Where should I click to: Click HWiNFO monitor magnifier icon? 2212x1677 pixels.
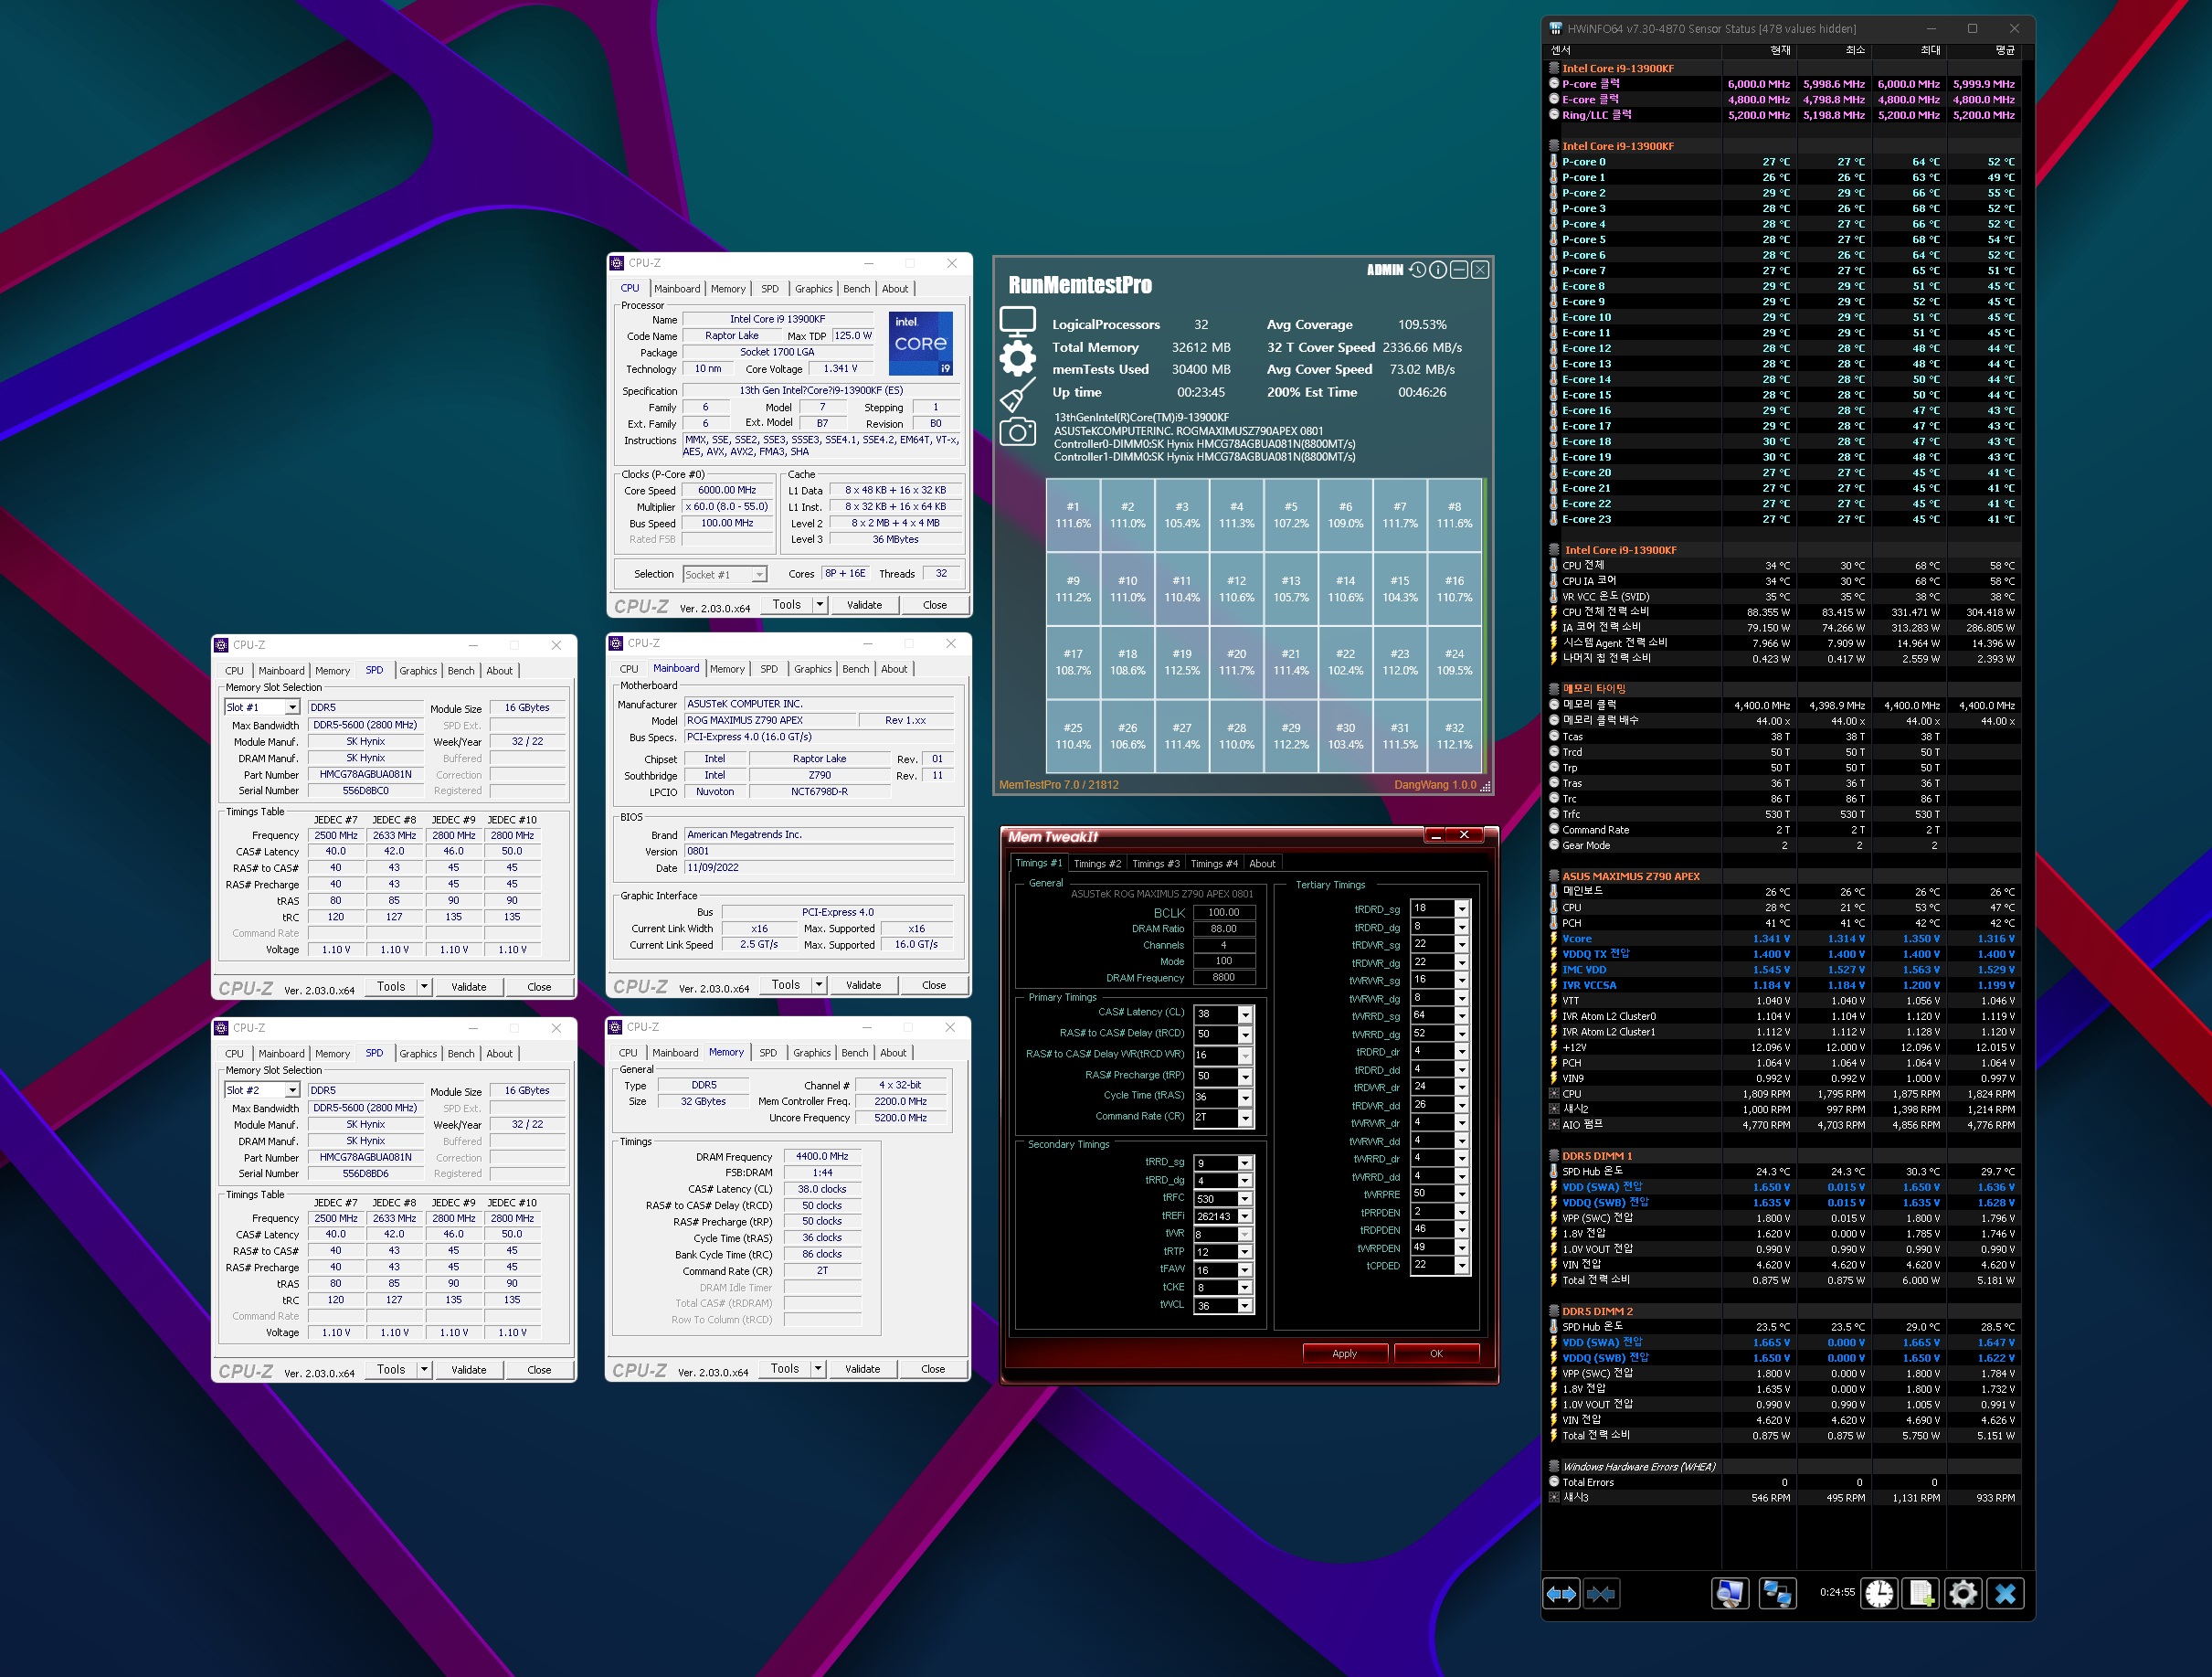(1730, 1593)
